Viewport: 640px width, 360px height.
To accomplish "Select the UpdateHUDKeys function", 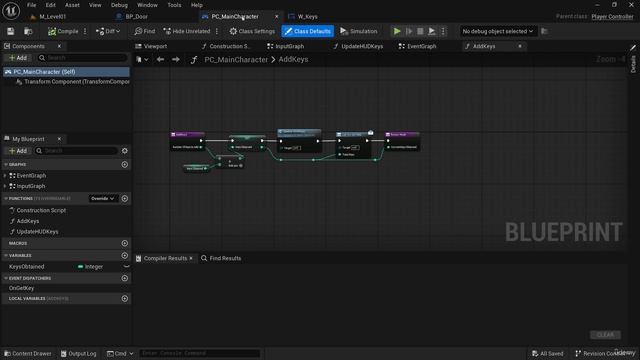I will (37, 231).
